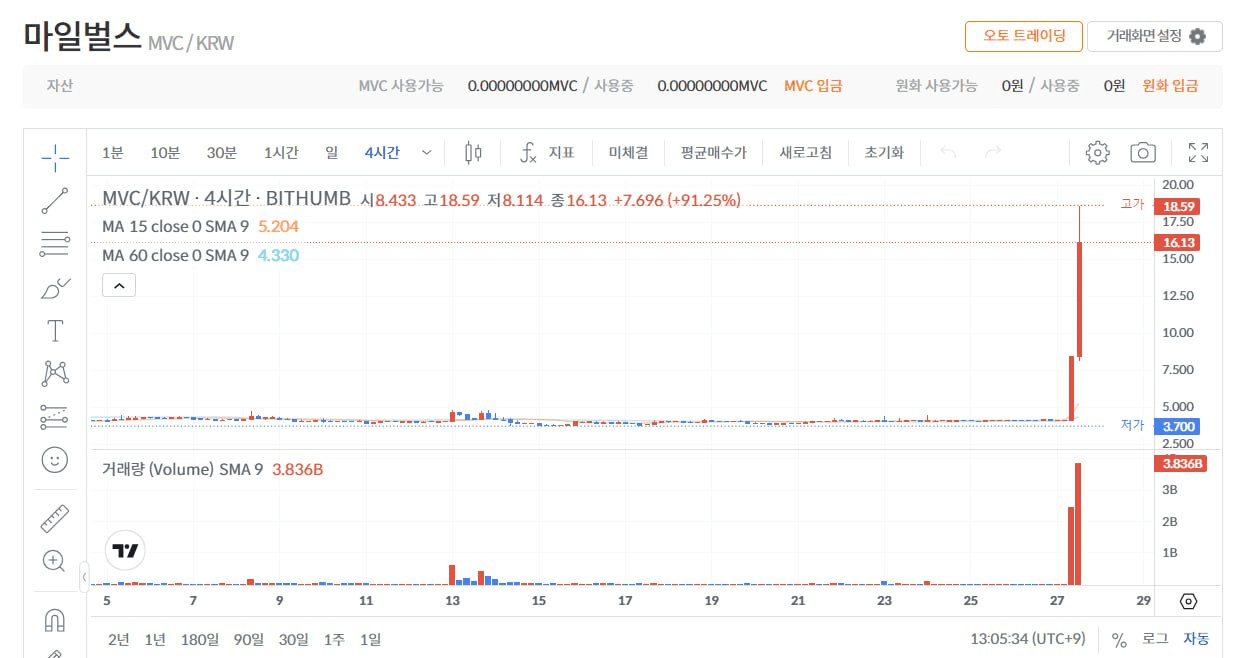1241x658 pixels.
Task: Collapse the indicator legend with chevron
Action: 119,286
